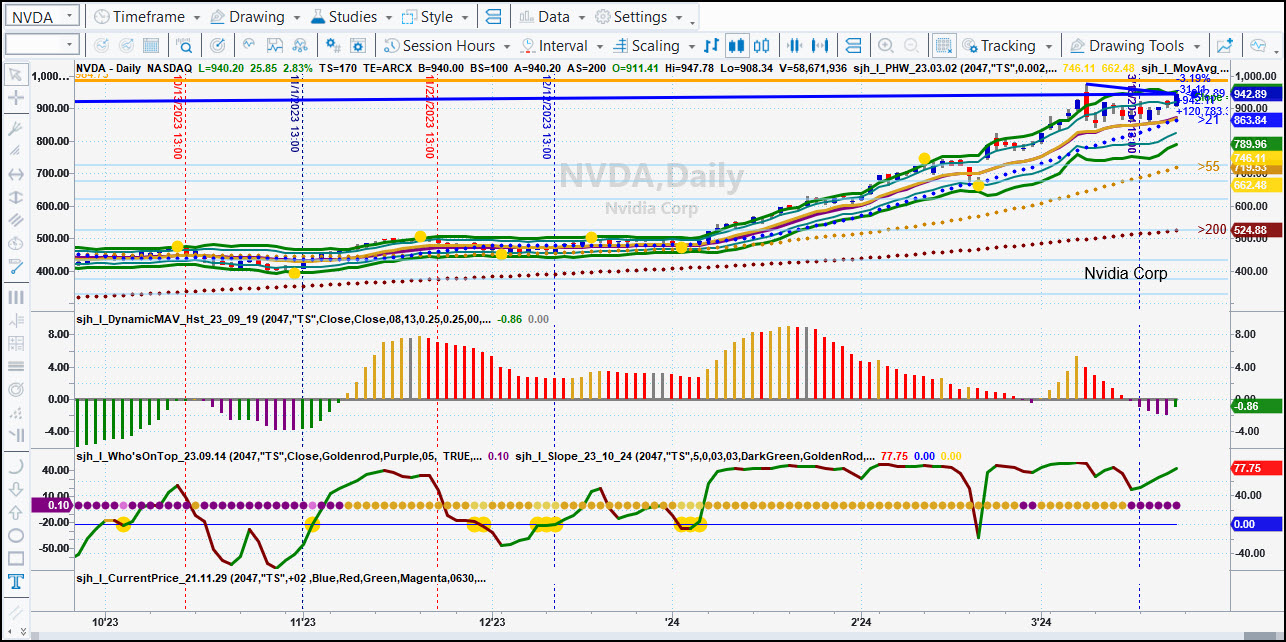The height and width of the screenshot is (642, 1286).
Task: Activate the Text drawing tool
Action: (16, 582)
